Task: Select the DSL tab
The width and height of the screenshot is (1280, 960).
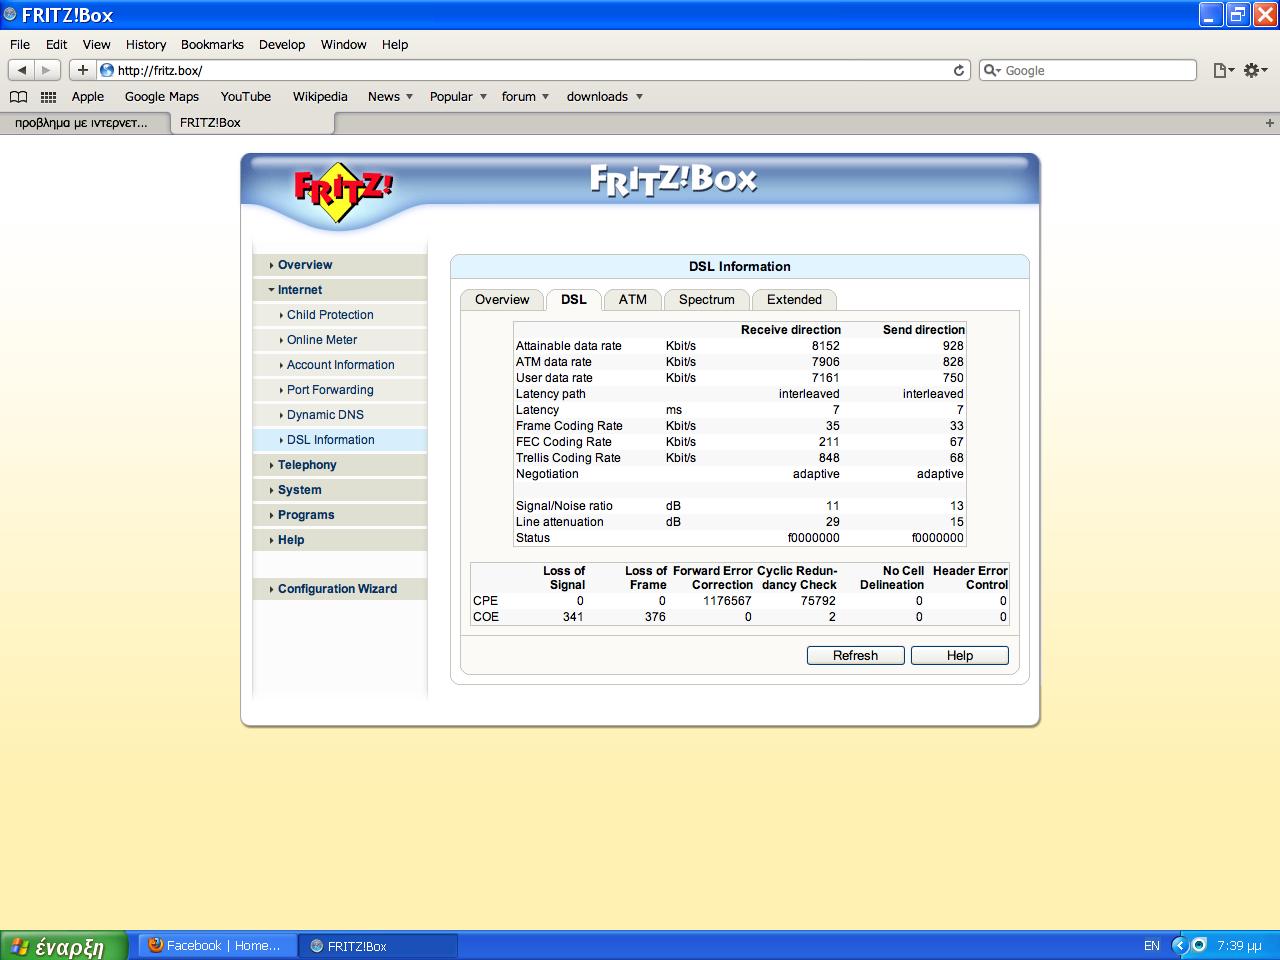Action: click(x=573, y=300)
